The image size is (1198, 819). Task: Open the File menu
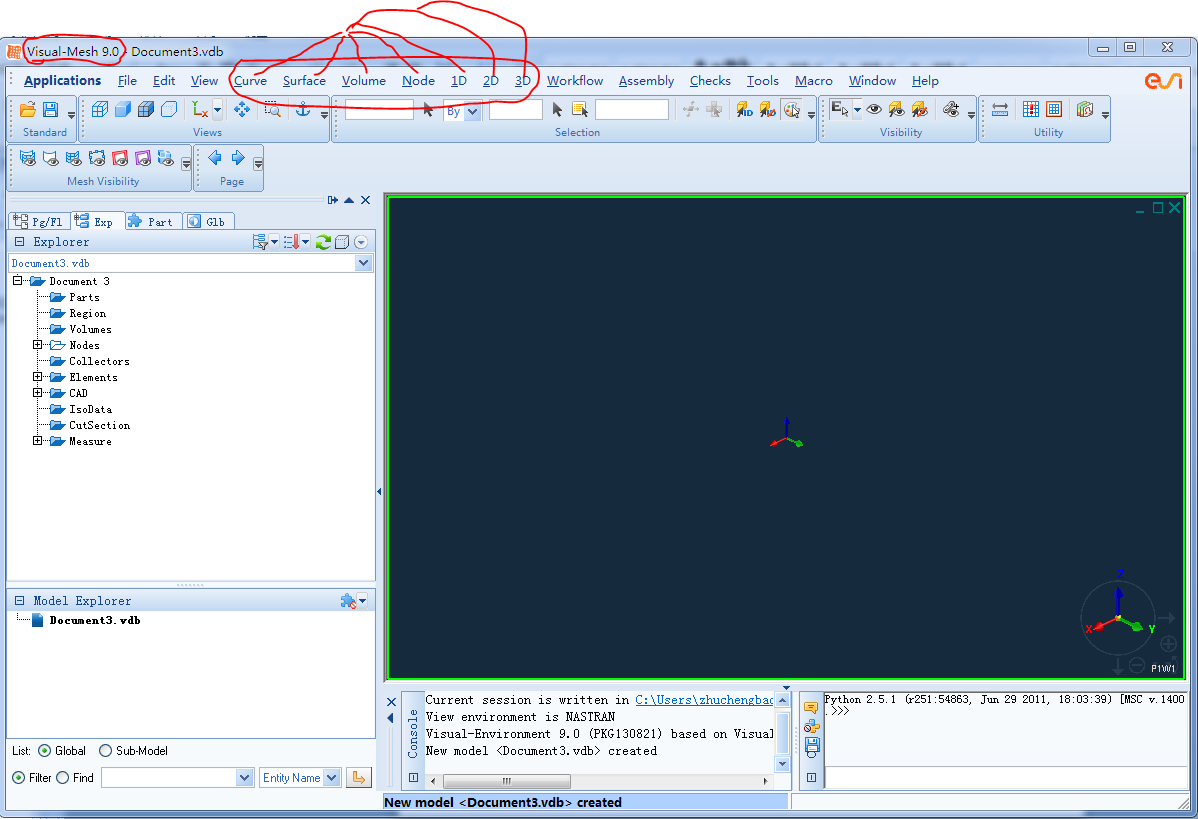[127, 80]
